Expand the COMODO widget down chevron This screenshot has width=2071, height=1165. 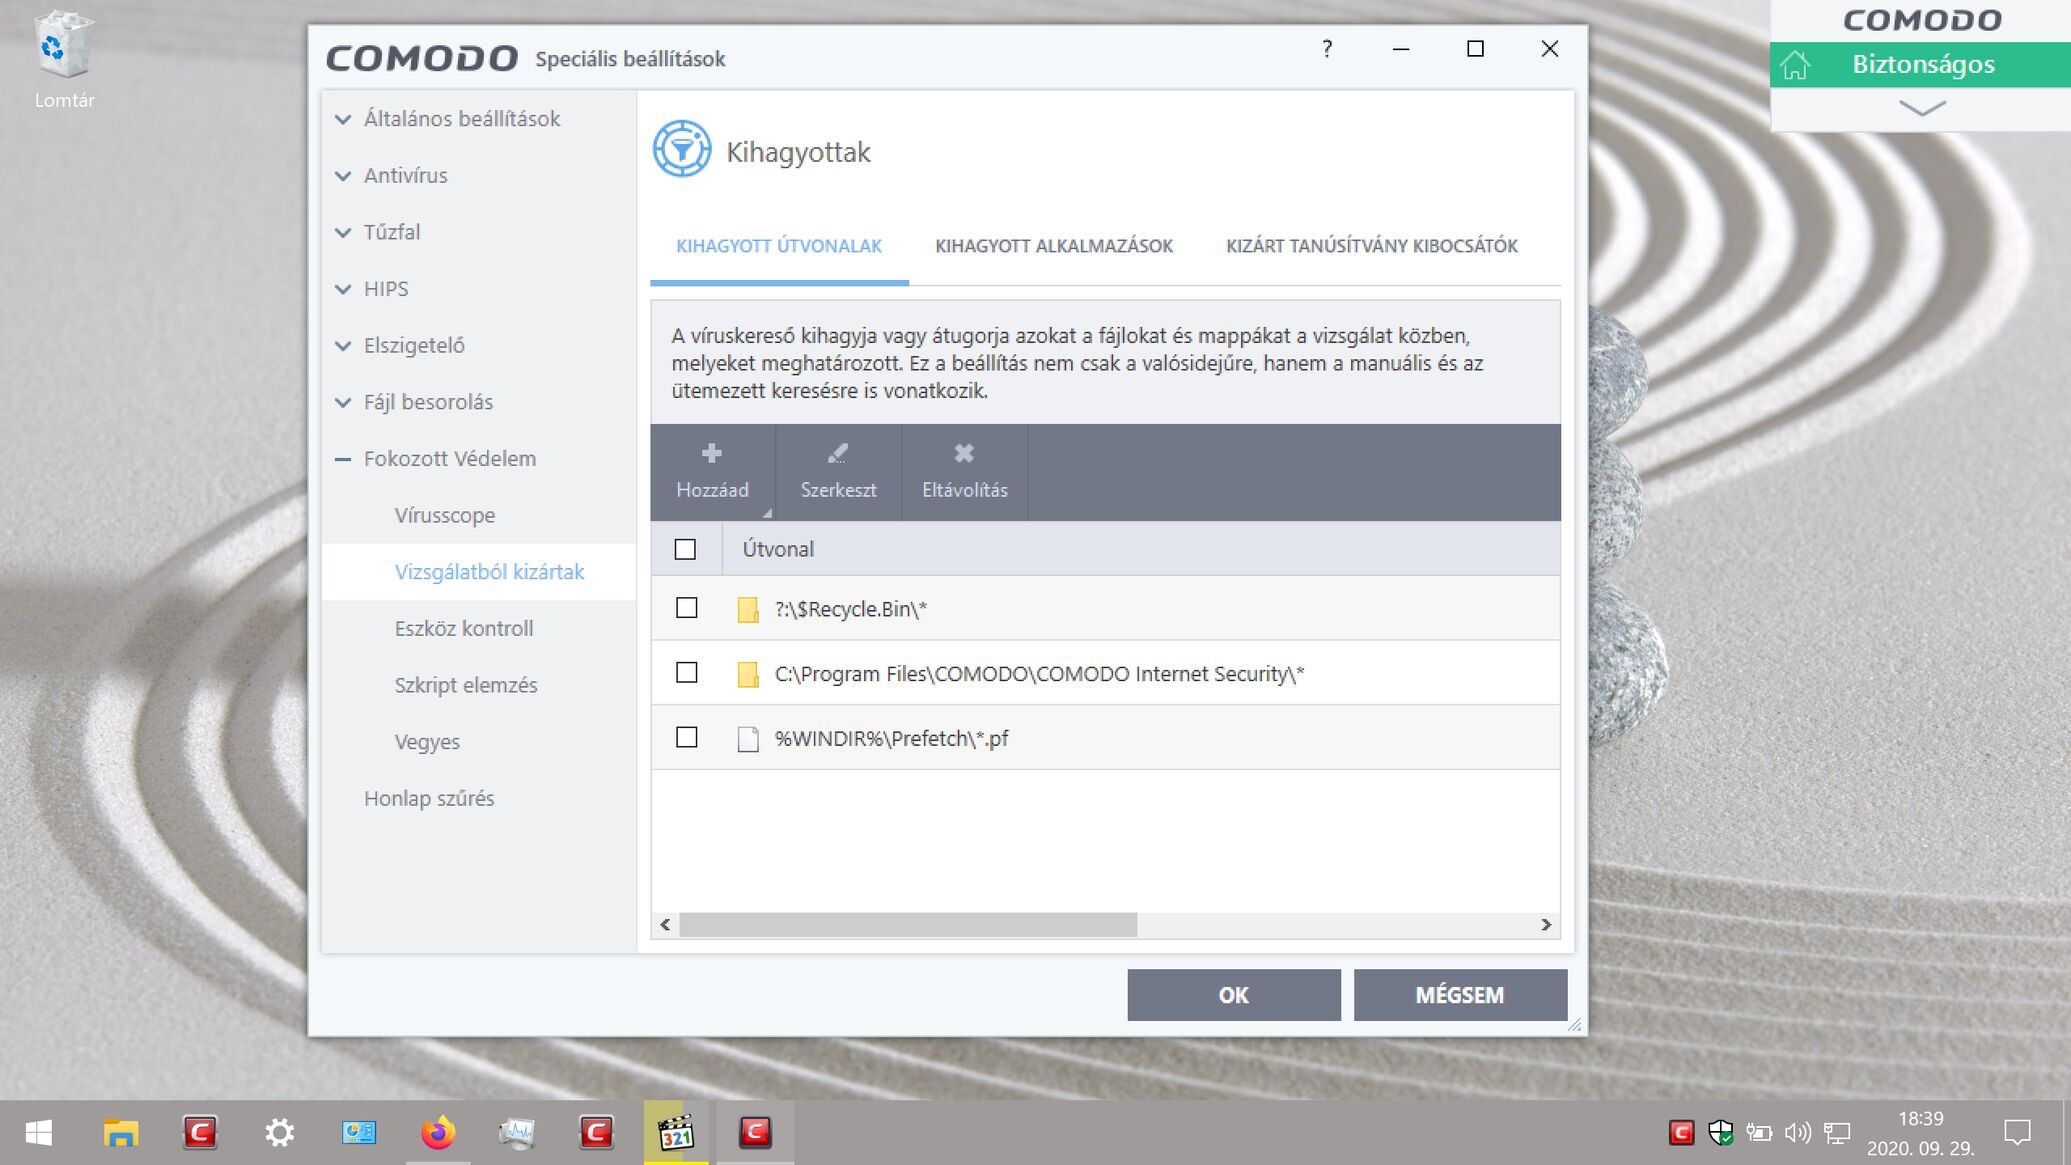[x=1921, y=108]
